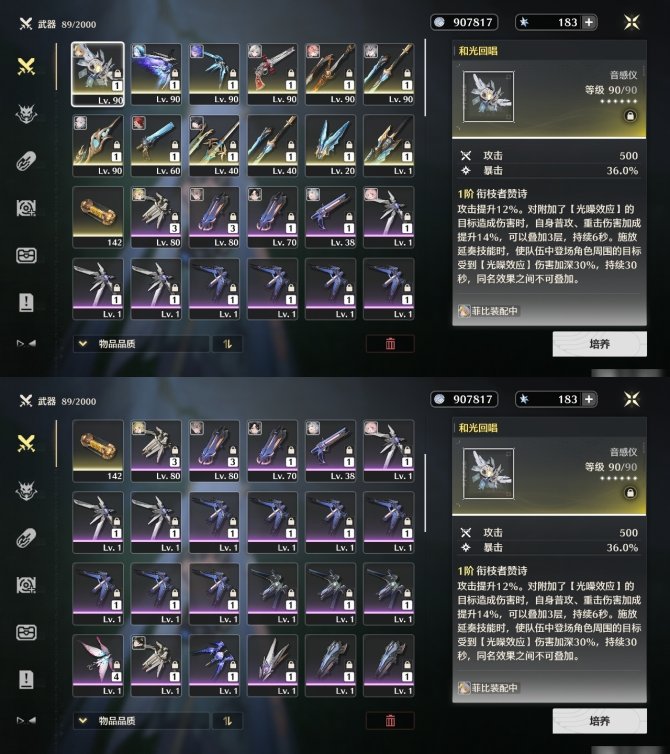Open the exclamation-mark quest items category in lower sidebar
The height and width of the screenshot is (754, 670).
pyautogui.click(x=26, y=679)
